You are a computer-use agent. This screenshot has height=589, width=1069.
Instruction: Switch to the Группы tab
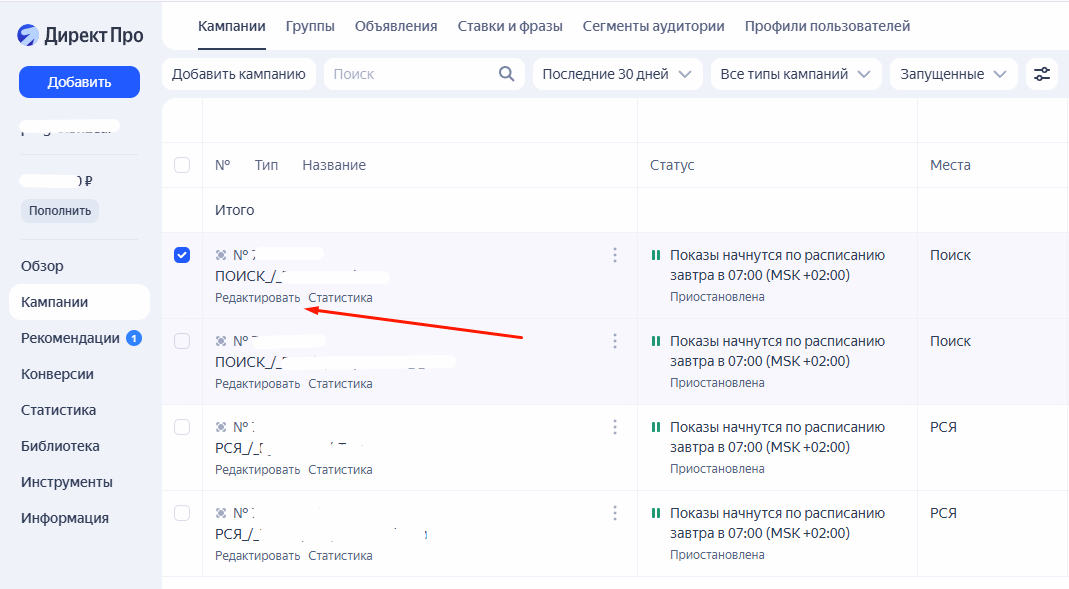pyautogui.click(x=310, y=26)
